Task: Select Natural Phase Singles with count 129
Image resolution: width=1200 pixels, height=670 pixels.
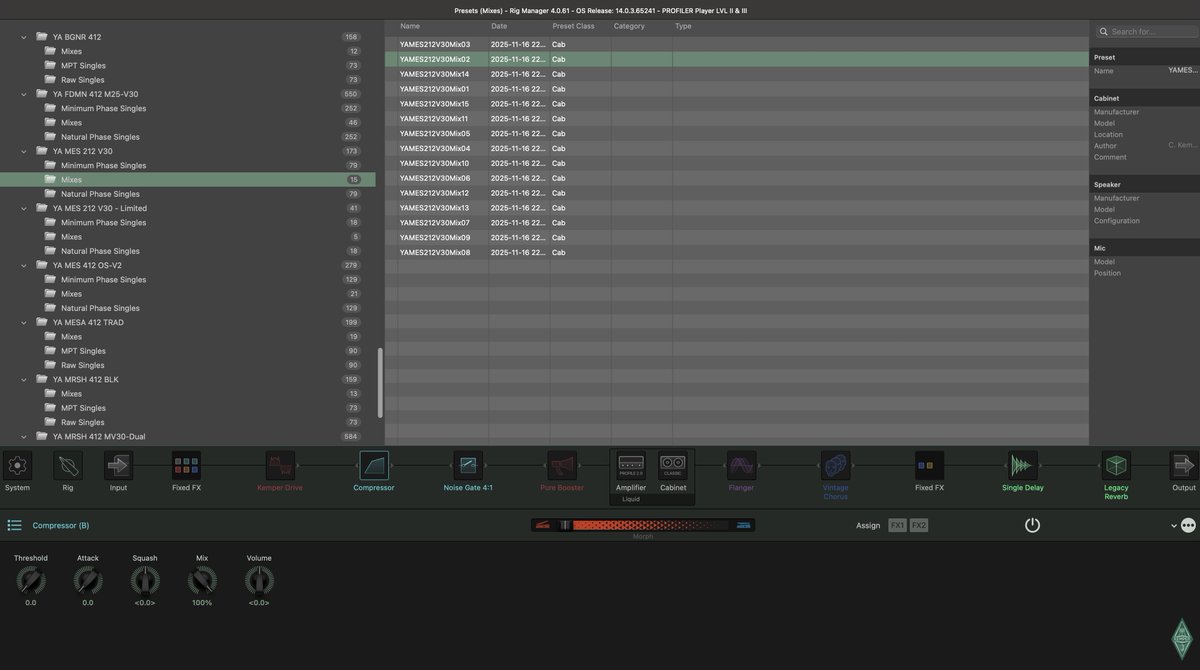Action: [x=188, y=308]
